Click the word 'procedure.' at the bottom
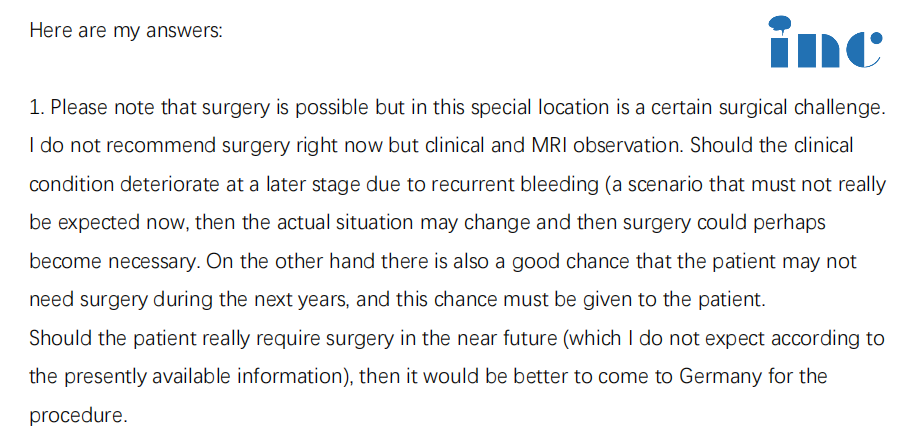The width and height of the screenshot is (914, 436). [78, 416]
